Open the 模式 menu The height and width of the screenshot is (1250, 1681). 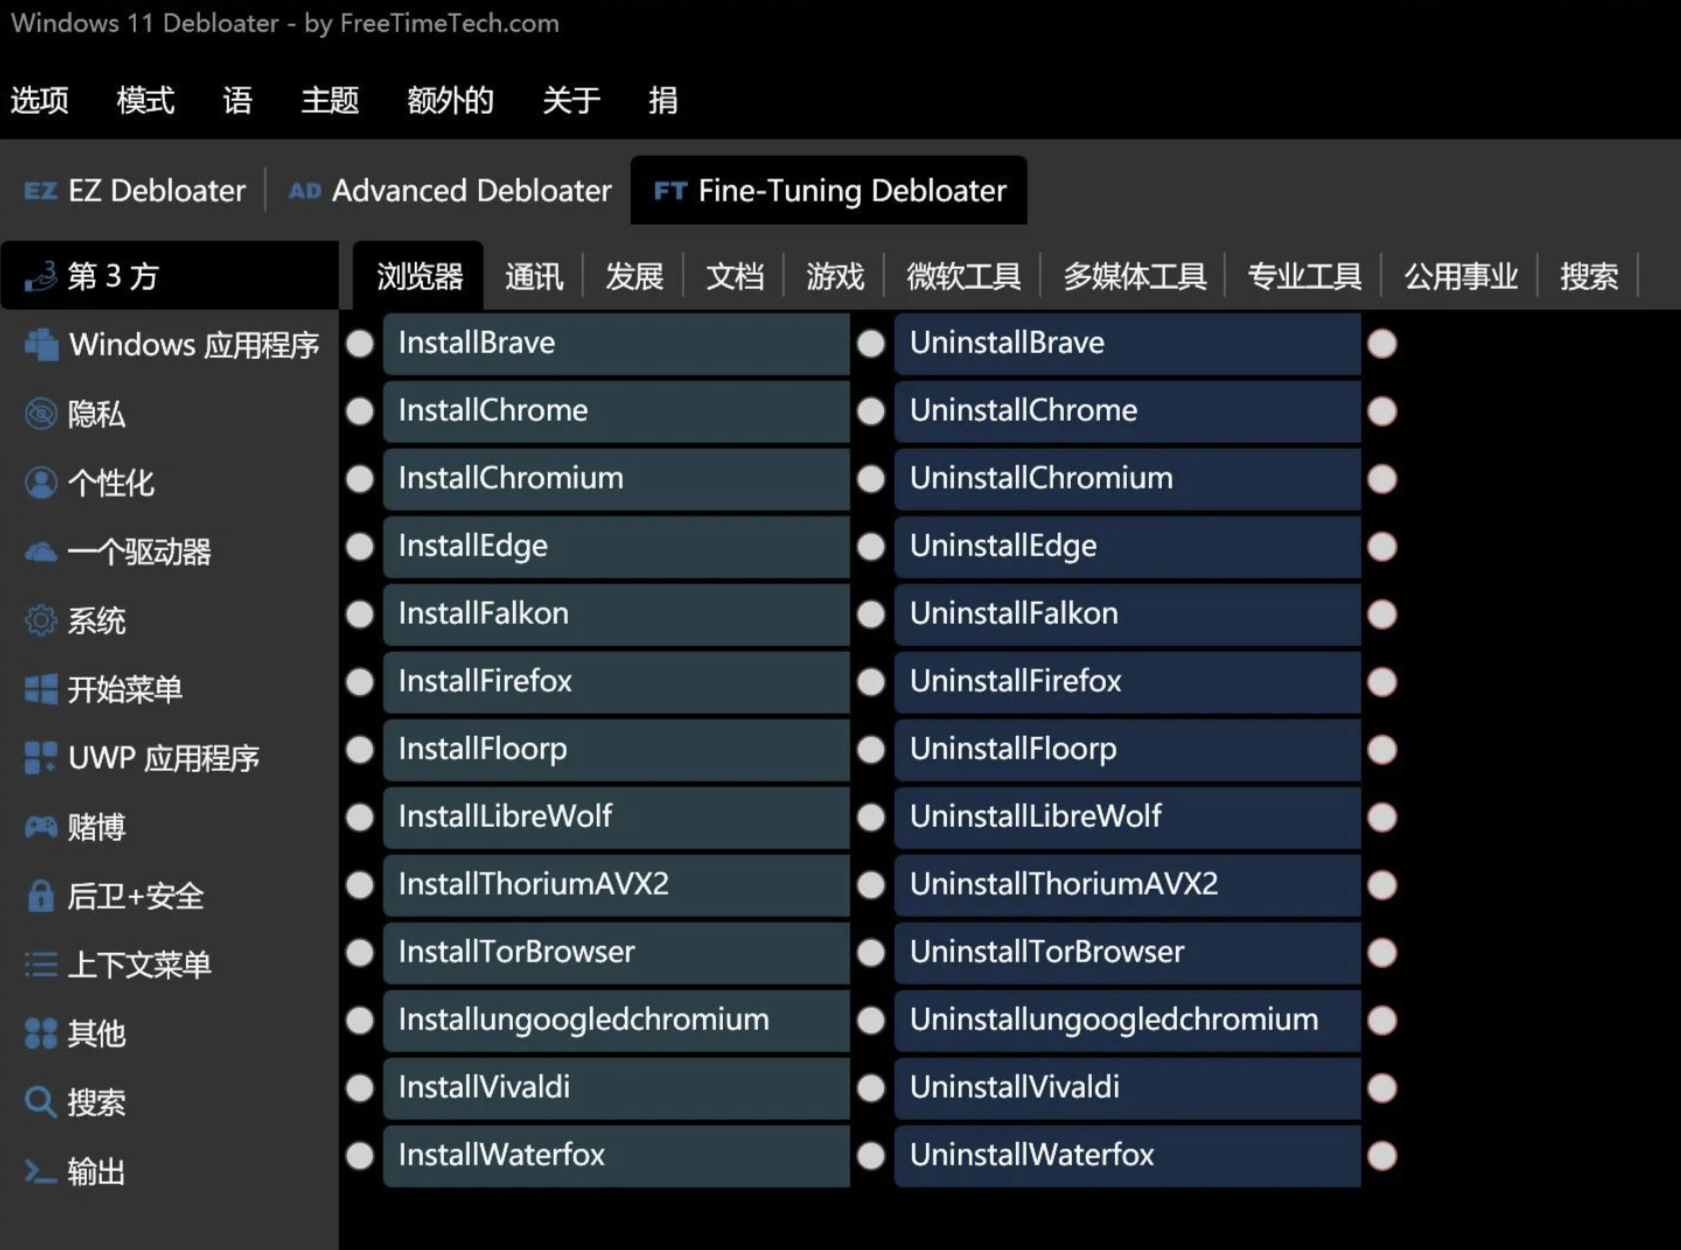(146, 100)
